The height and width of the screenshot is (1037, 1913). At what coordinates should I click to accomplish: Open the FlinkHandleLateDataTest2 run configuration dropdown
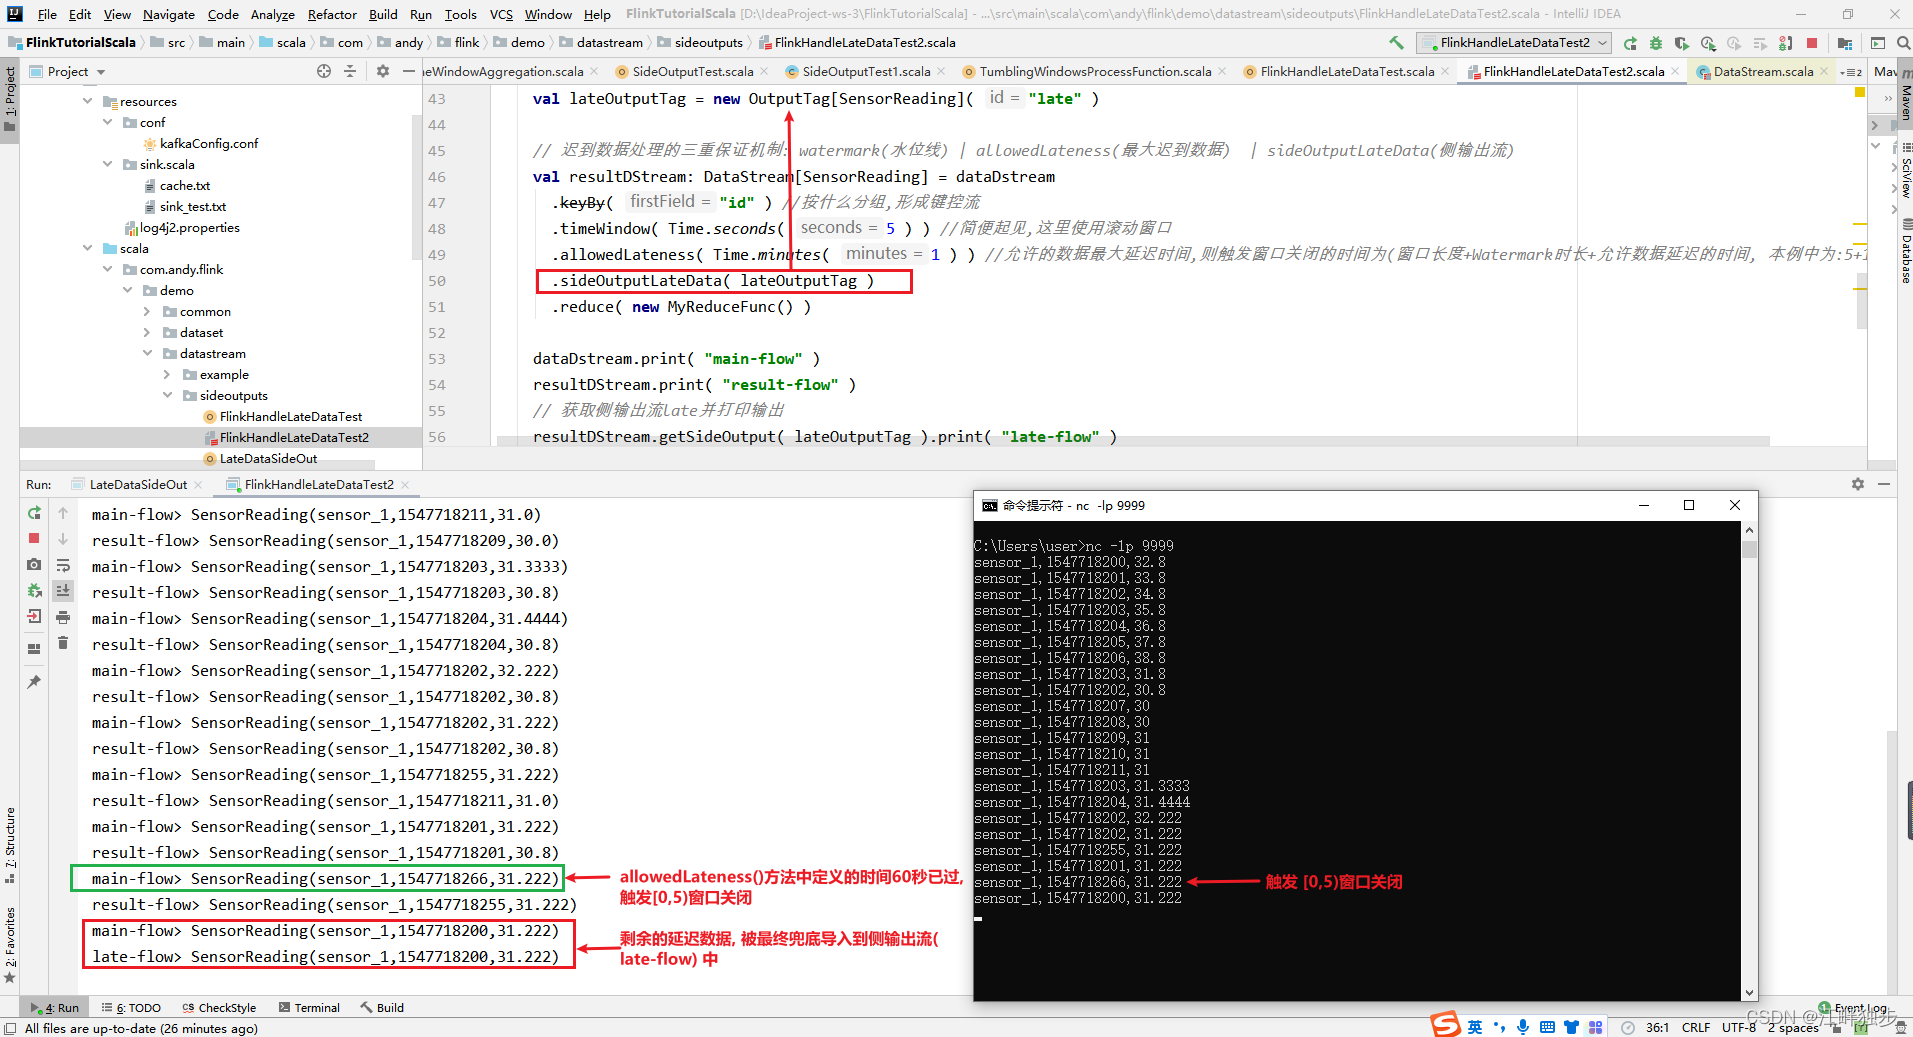[x=1513, y=43]
